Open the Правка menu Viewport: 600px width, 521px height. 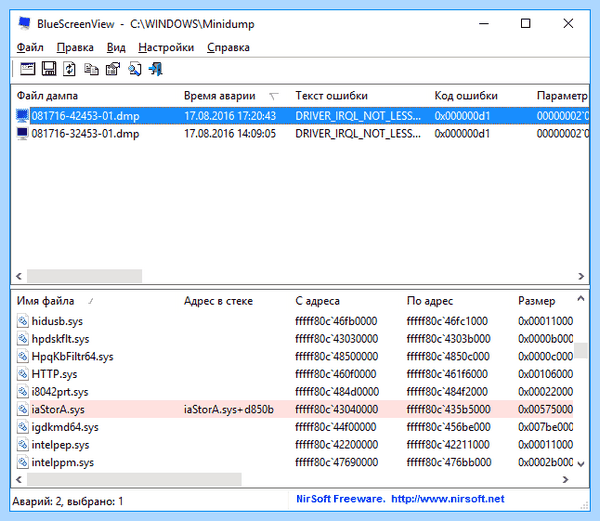pyautogui.click(x=75, y=47)
